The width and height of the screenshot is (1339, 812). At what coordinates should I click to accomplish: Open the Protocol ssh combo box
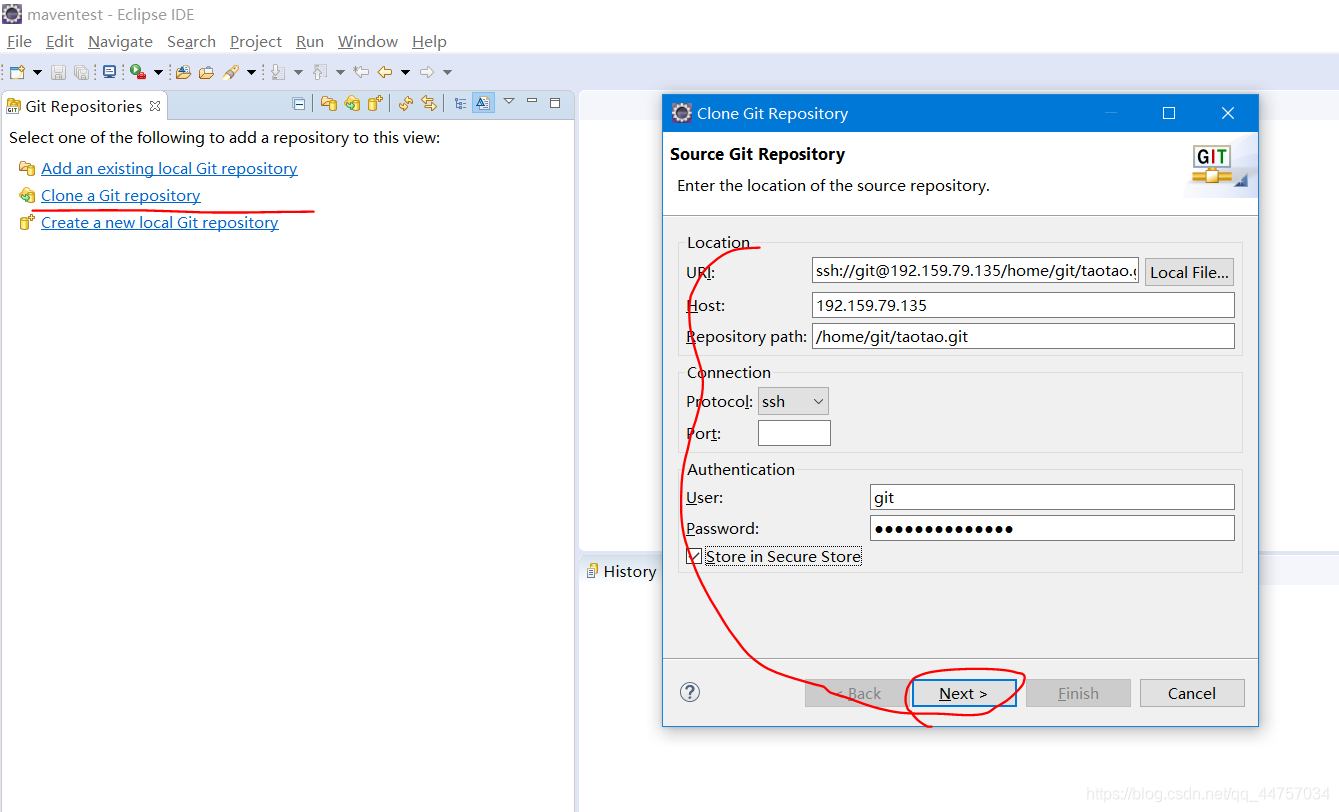(x=793, y=401)
